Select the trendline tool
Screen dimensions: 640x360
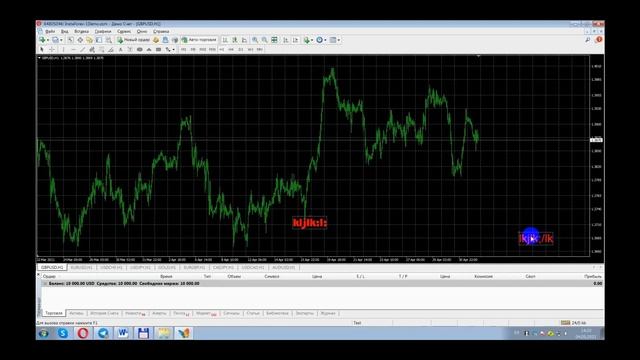pos(82,49)
